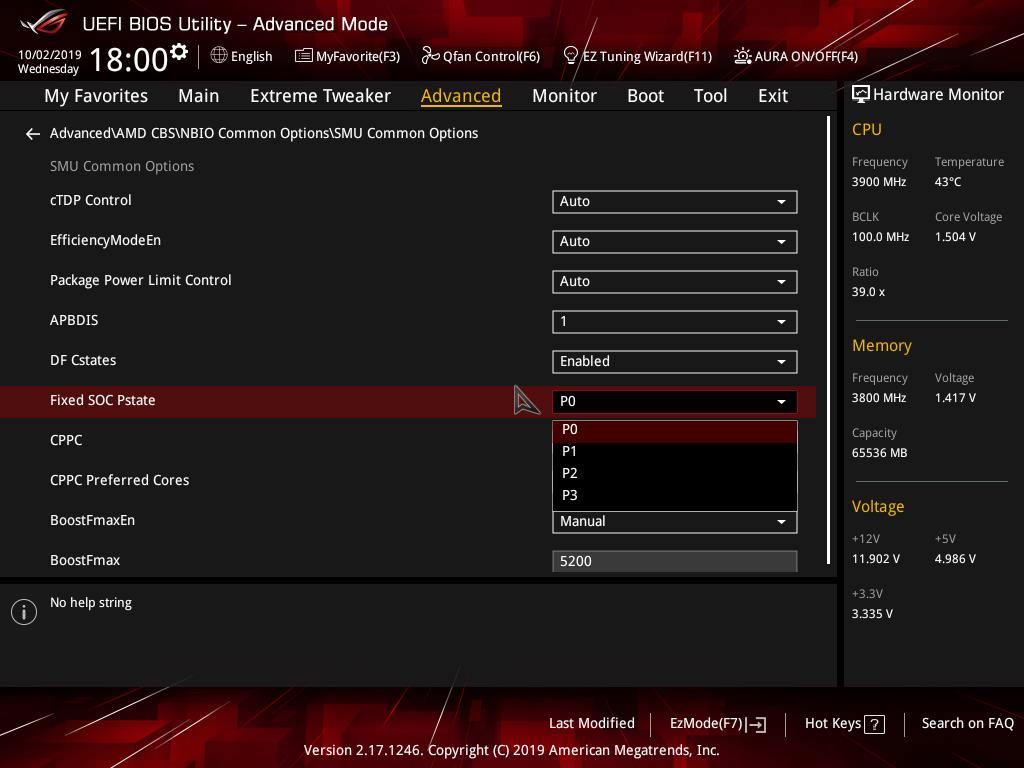Open the EfficiencyModeEn dropdown
The height and width of the screenshot is (768, 1024).
tap(675, 242)
